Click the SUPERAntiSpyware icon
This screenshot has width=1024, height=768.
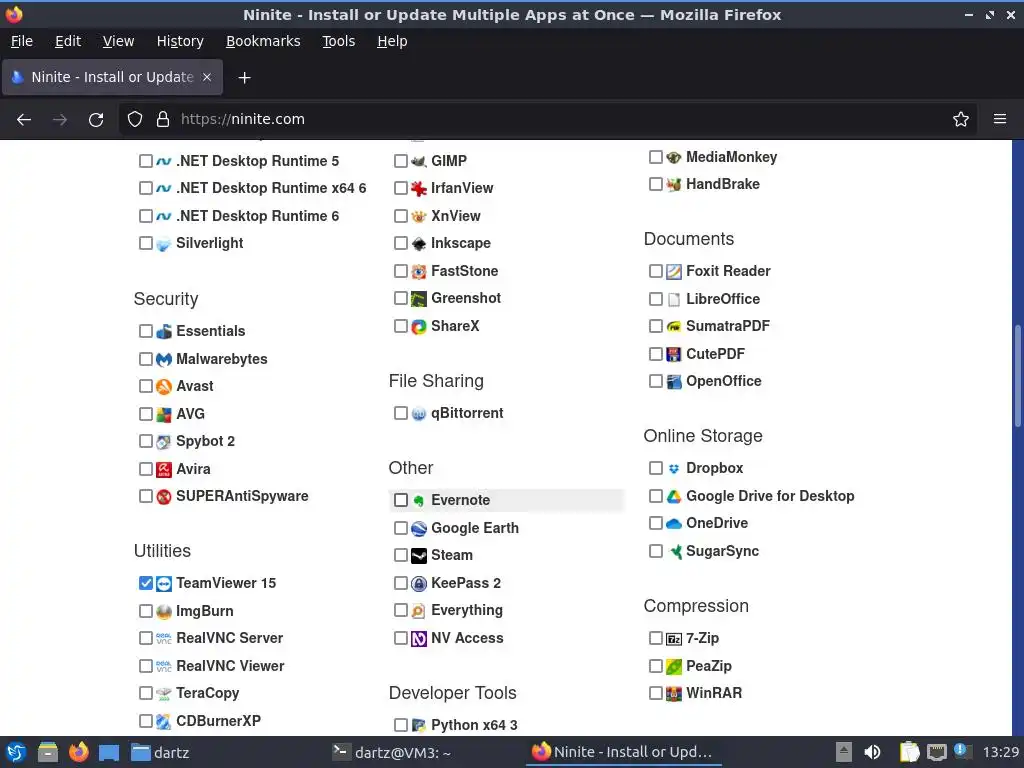click(164, 497)
